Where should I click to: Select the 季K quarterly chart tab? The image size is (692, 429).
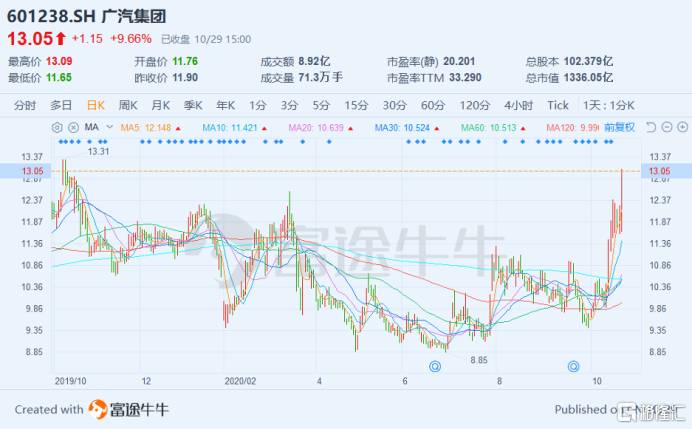[x=193, y=105]
